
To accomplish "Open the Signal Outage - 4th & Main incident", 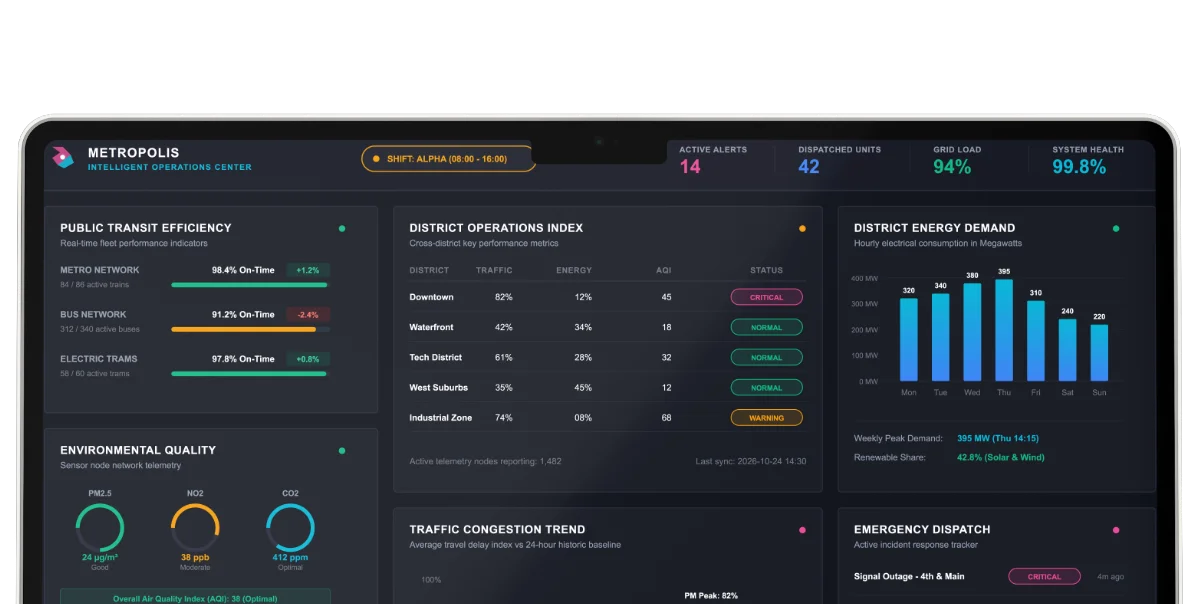I will click(x=909, y=576).
